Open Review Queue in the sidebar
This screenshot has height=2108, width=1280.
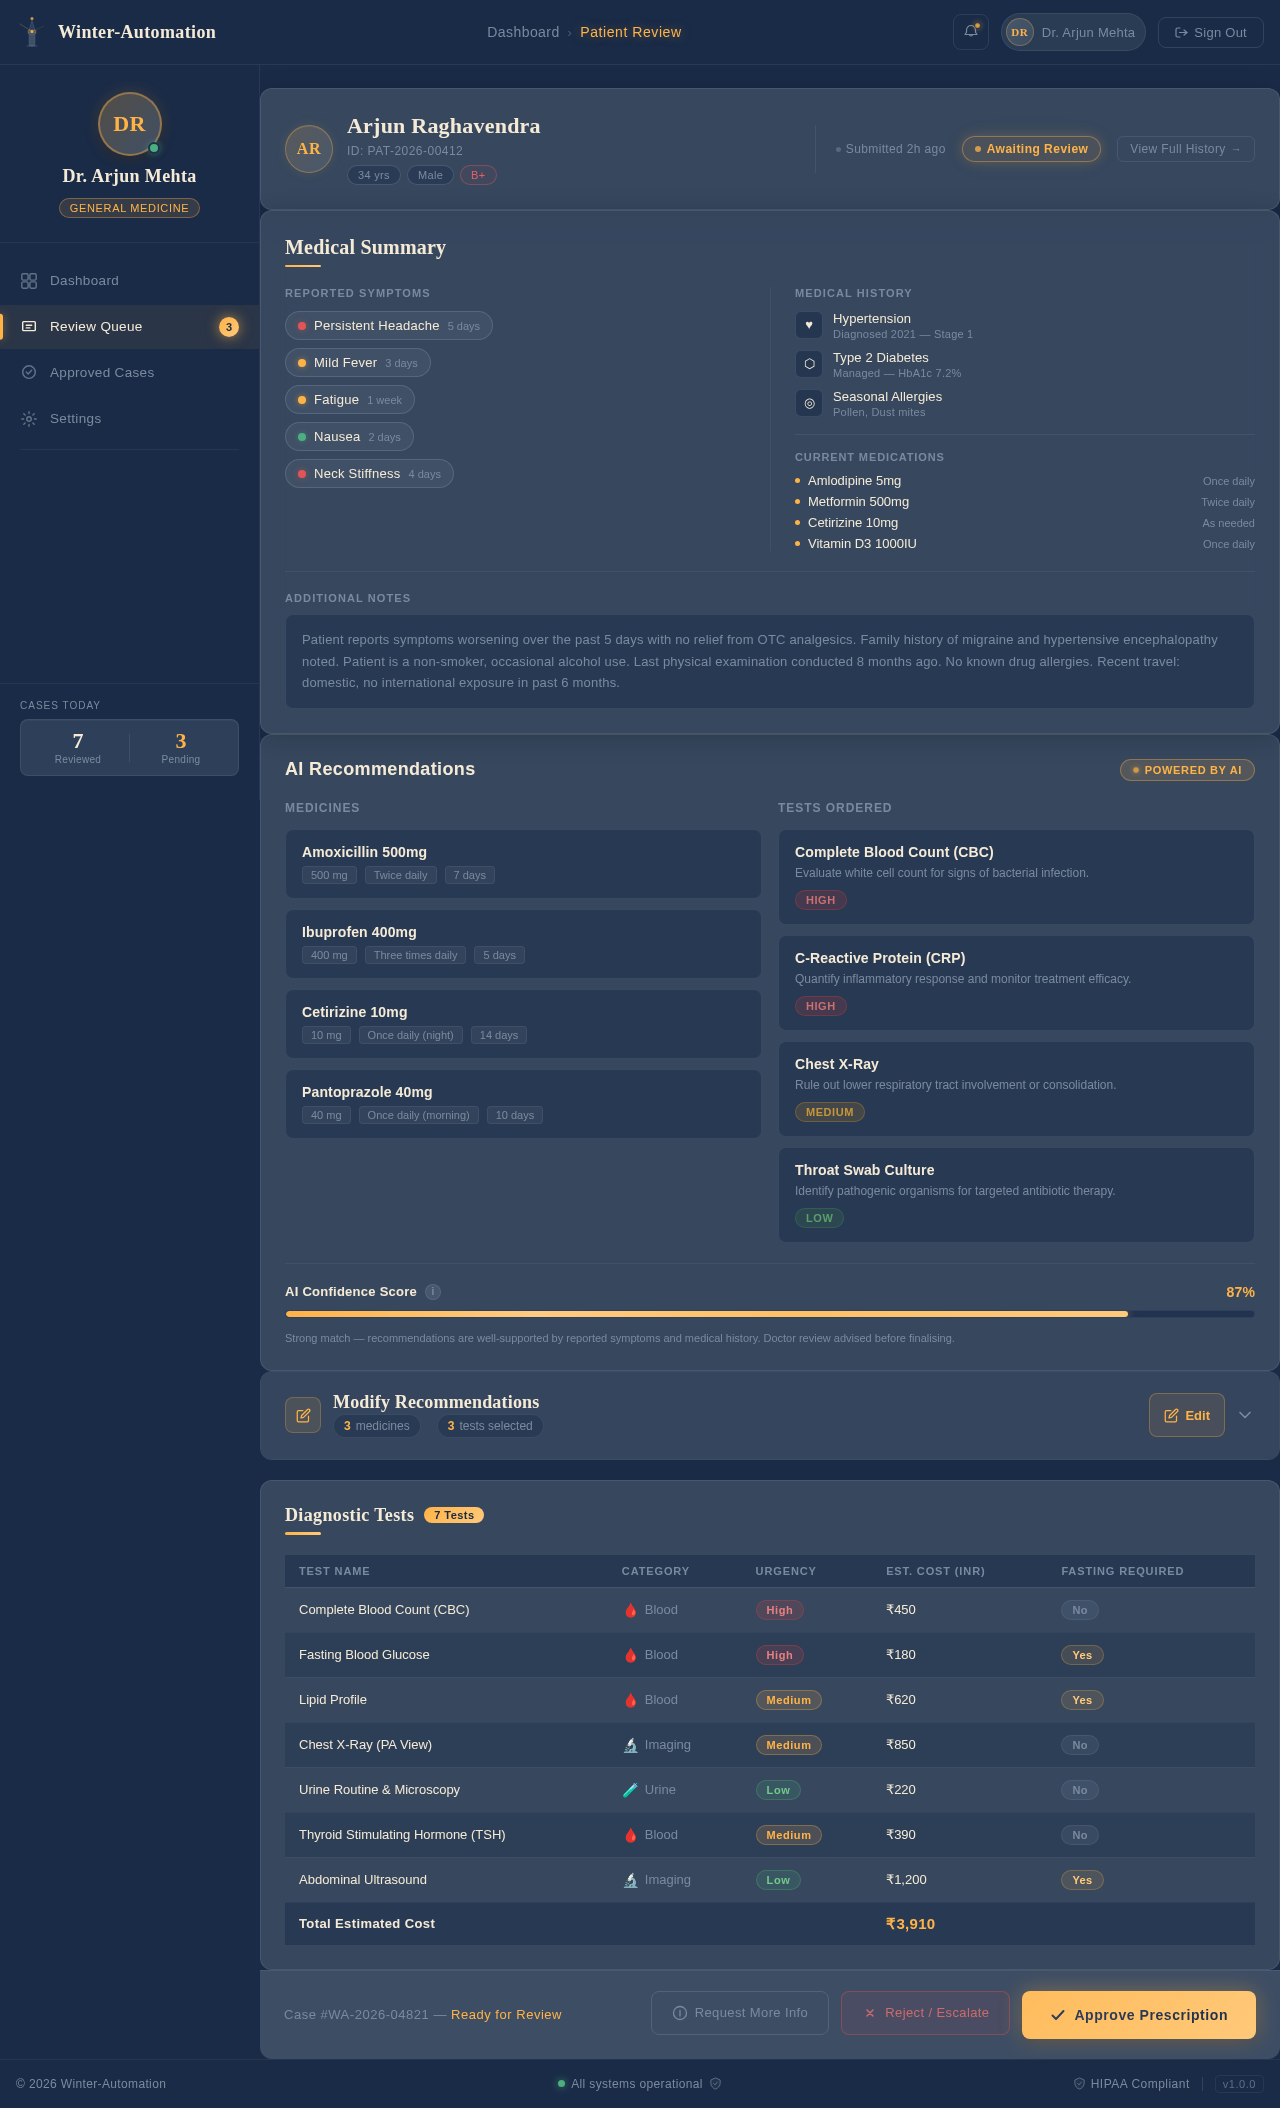click(x=130, y=327)
